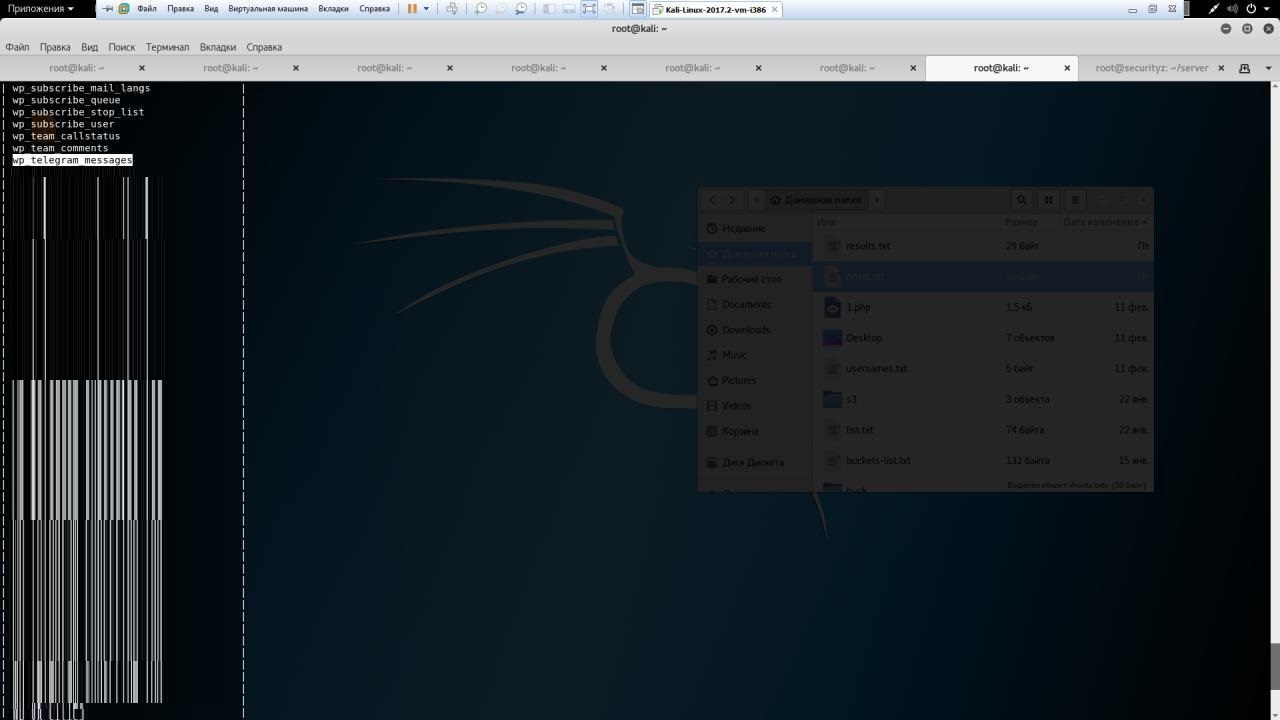Click the wp_subscribe_user table name
Screen dimensions: 1280x720
(x=63, y=124)
